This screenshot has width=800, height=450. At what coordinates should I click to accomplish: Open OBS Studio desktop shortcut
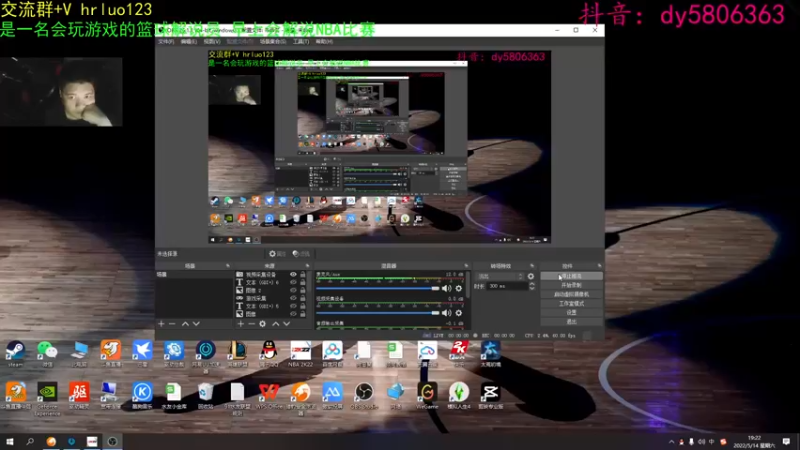(x=364, y=396)
